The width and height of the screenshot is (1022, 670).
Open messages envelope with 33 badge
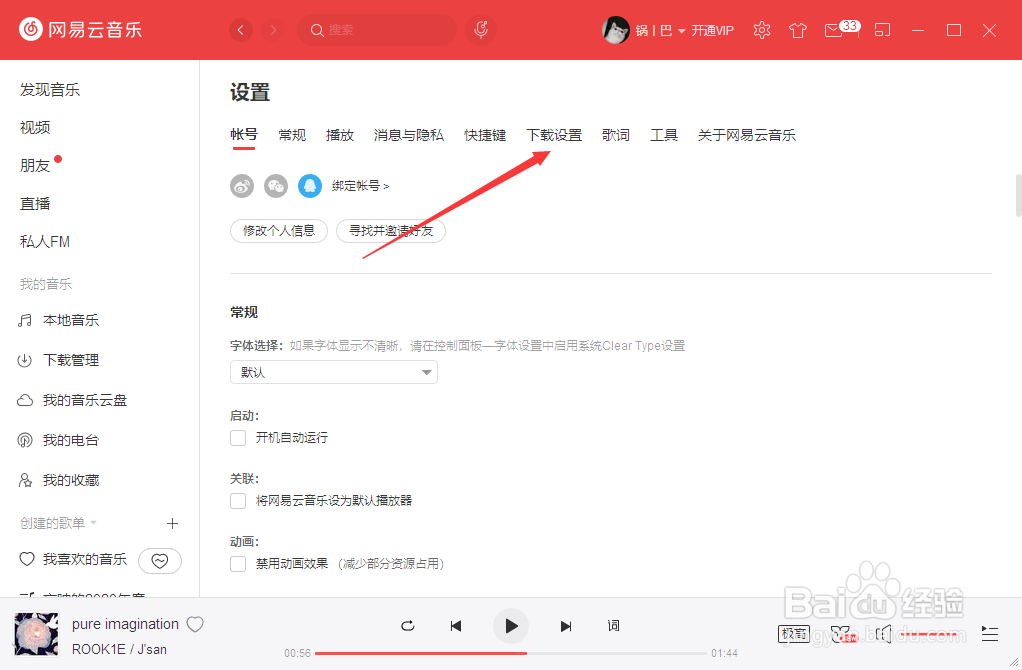[841, 29]
